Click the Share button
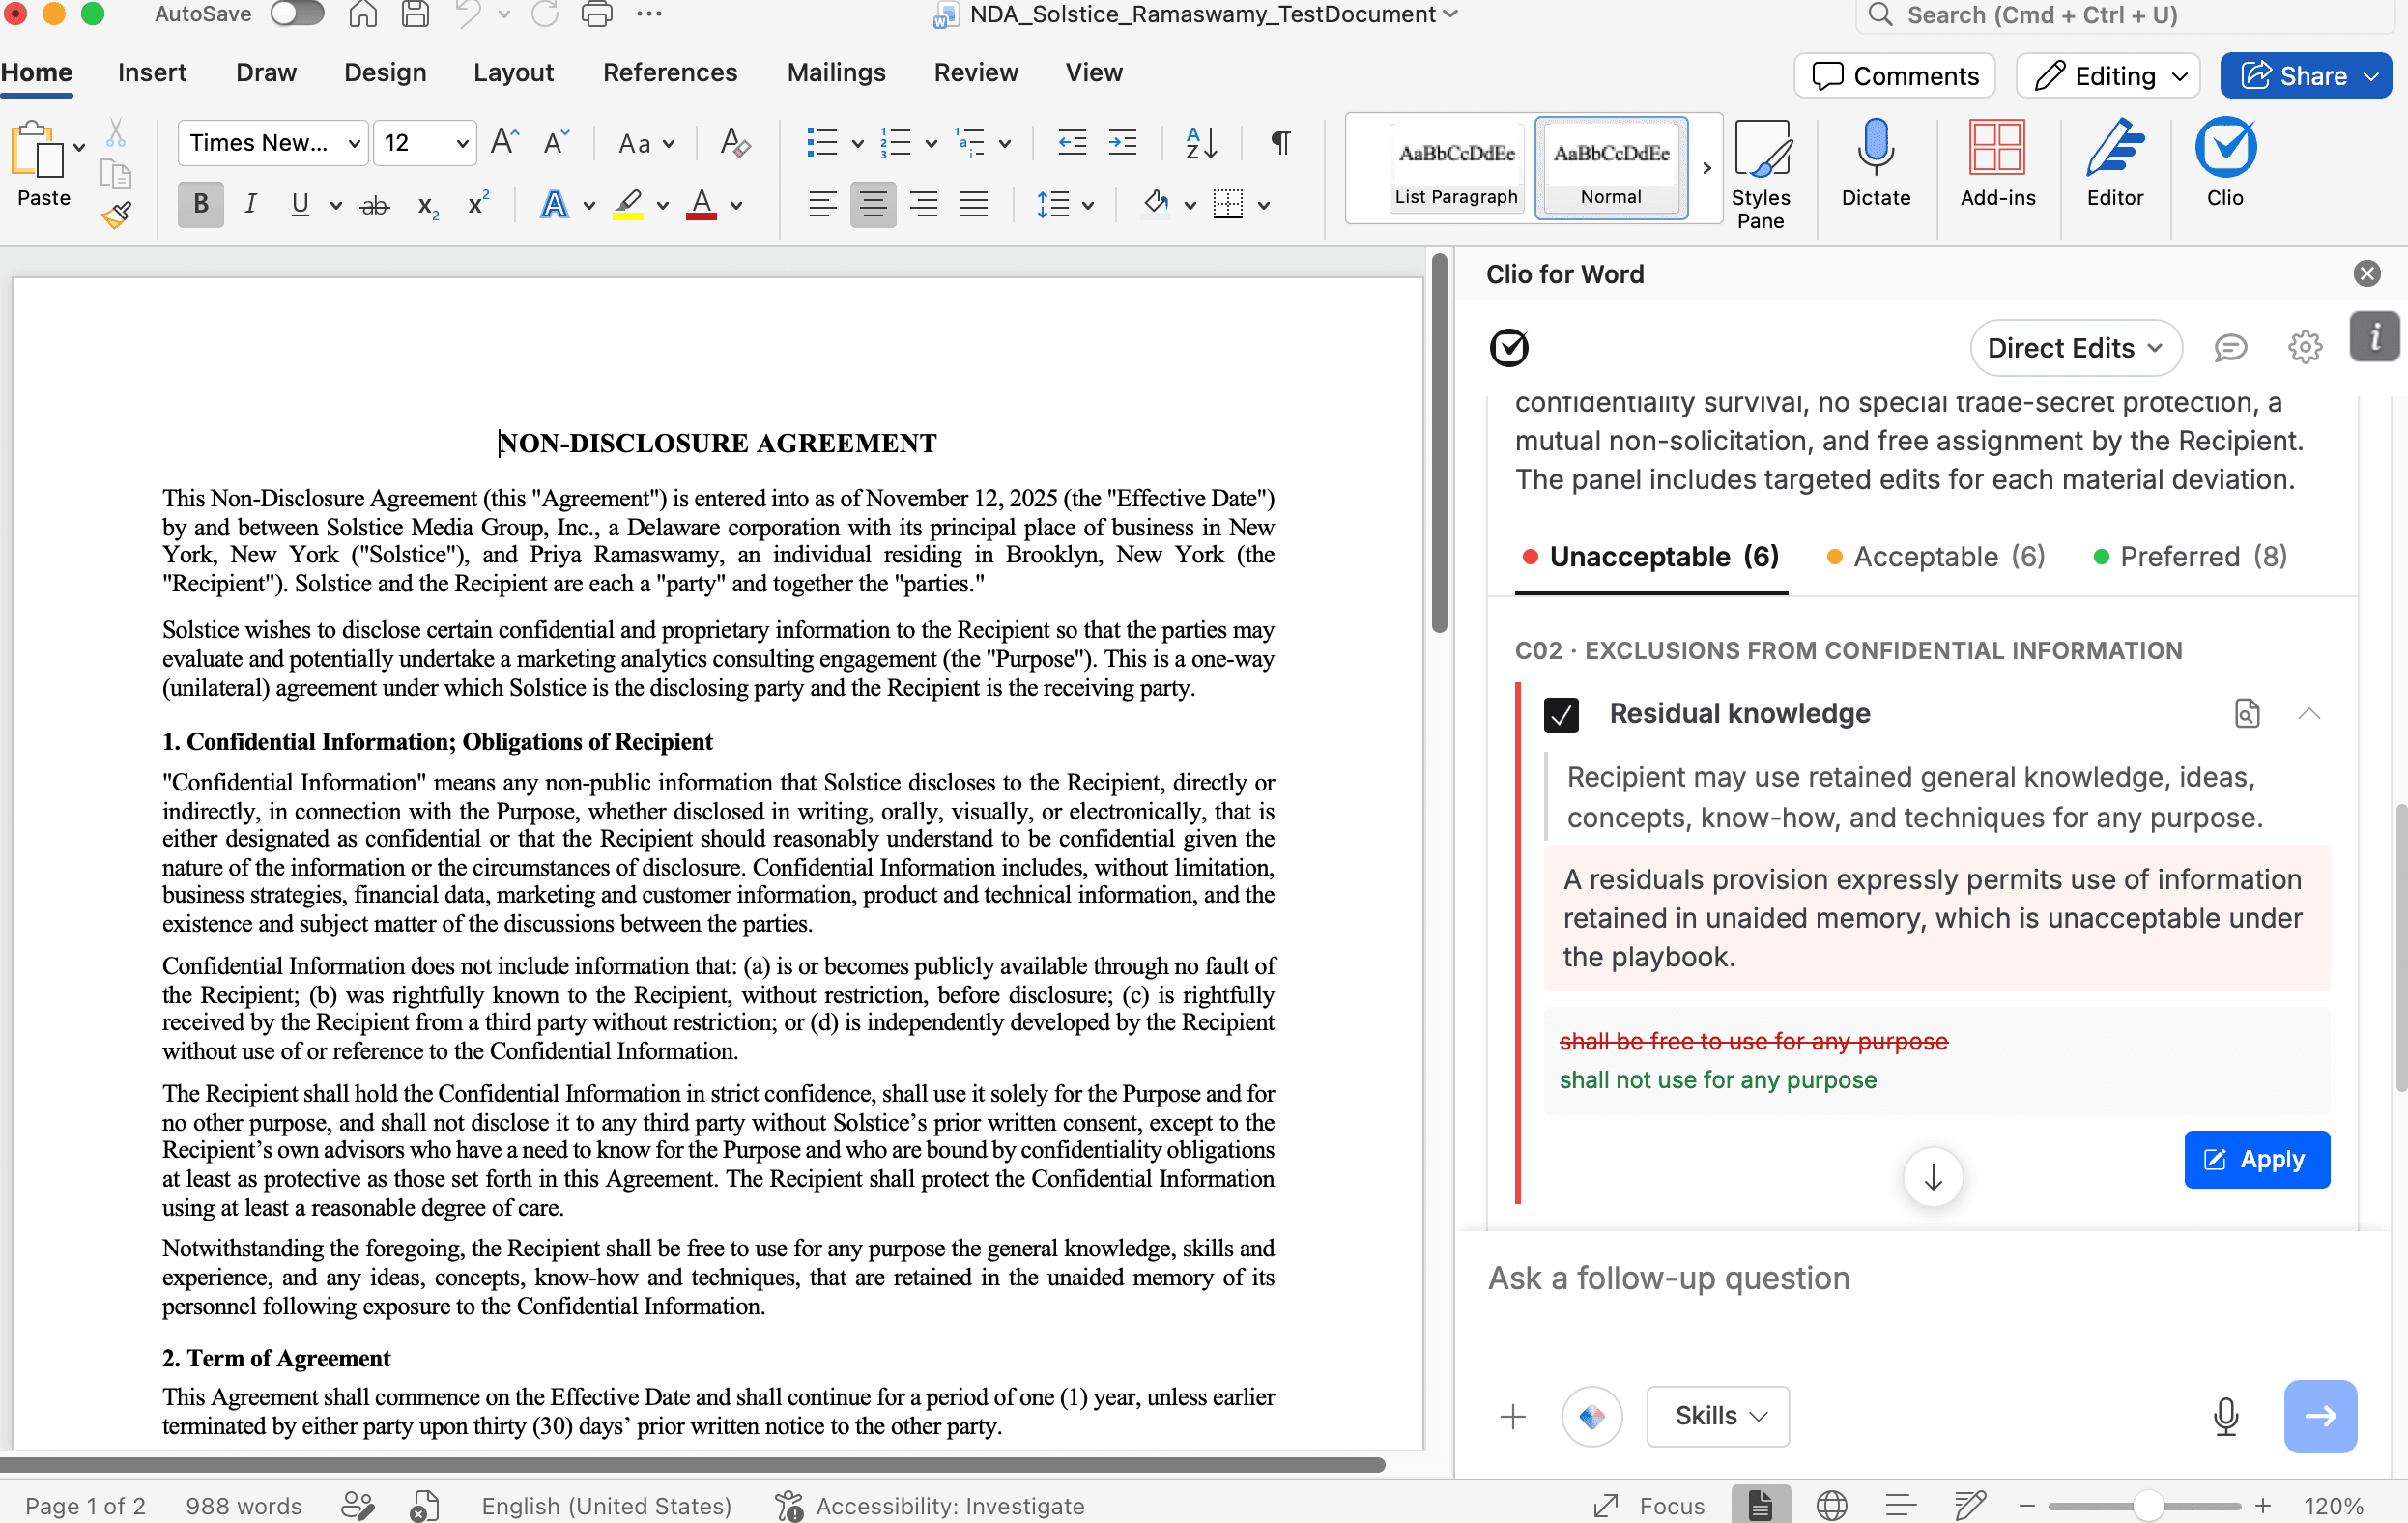The width and height of the screenshot is (2408, 1523). (2304, 76)
